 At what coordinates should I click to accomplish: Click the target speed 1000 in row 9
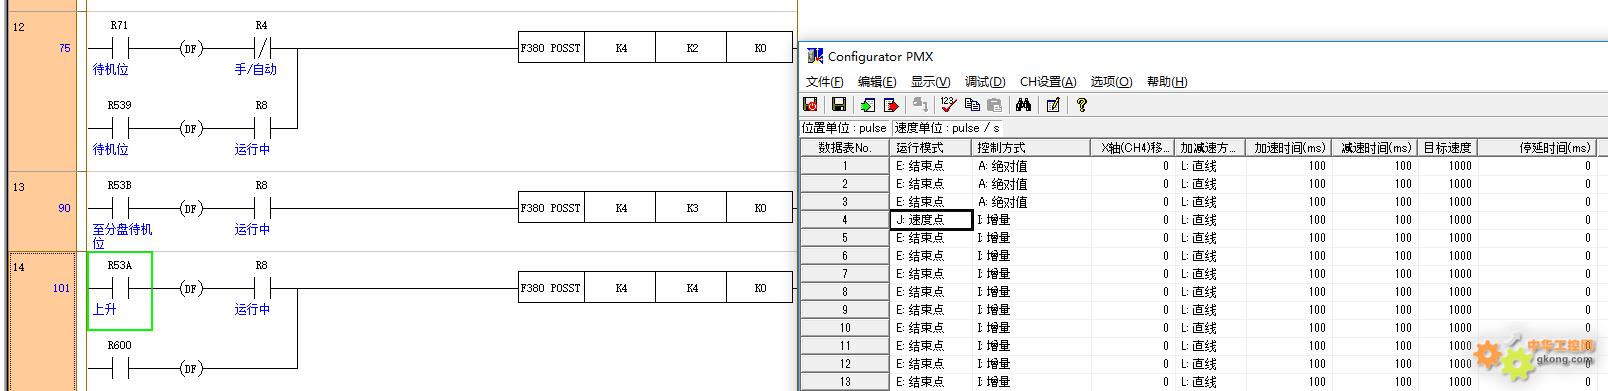coord(1447,310)
